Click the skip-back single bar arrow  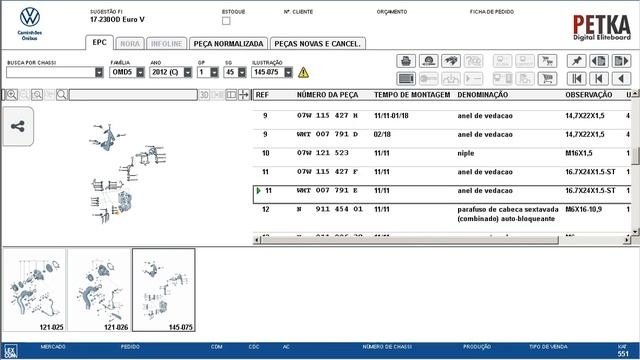[x=599, y=78]
